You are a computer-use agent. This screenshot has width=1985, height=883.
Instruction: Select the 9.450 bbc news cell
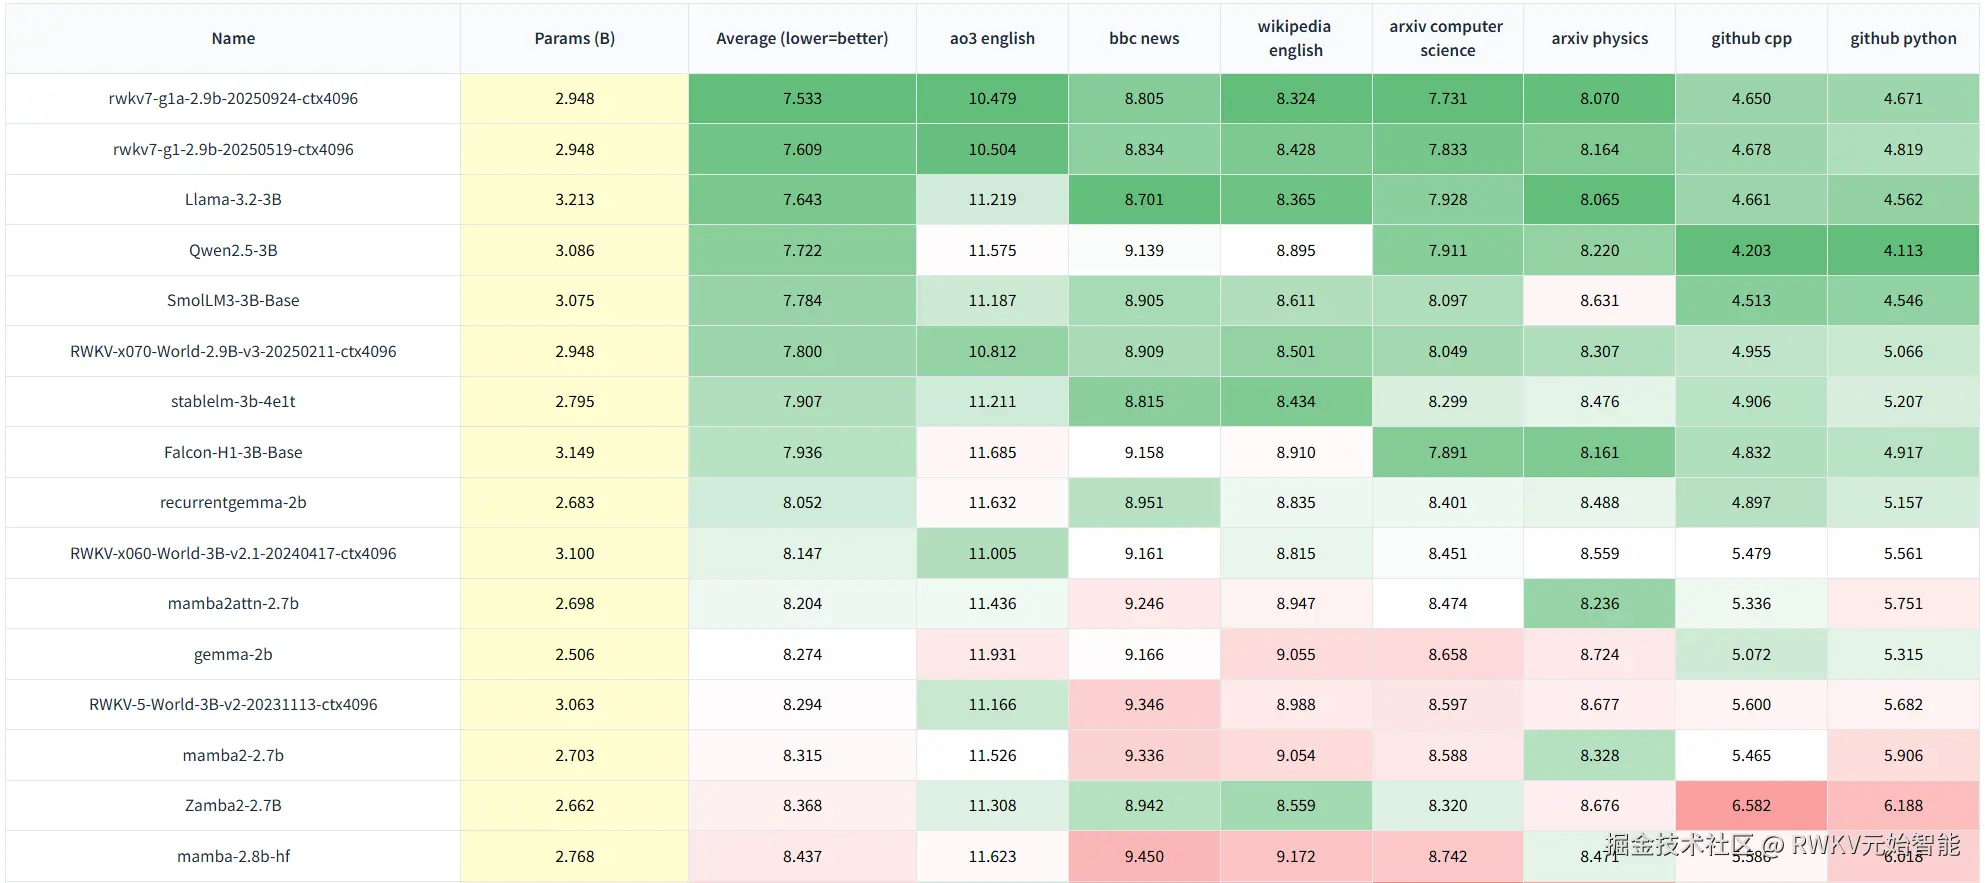click(1144, 857)
